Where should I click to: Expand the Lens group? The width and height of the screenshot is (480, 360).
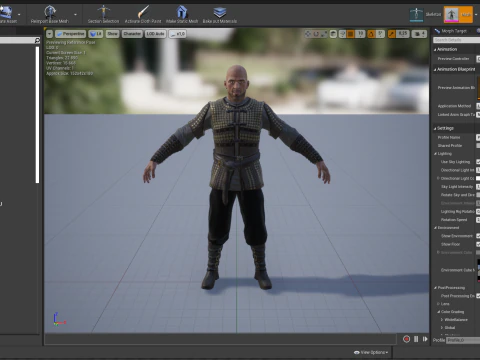coord(438,304)
